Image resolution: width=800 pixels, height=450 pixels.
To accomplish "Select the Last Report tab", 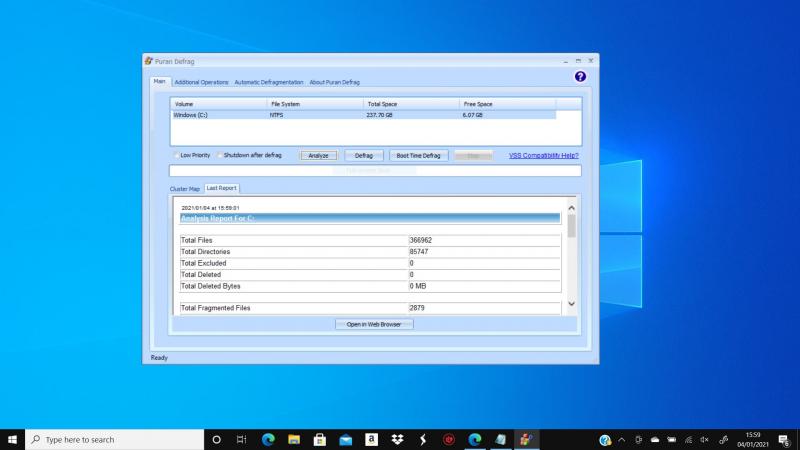I will [221, 188].
